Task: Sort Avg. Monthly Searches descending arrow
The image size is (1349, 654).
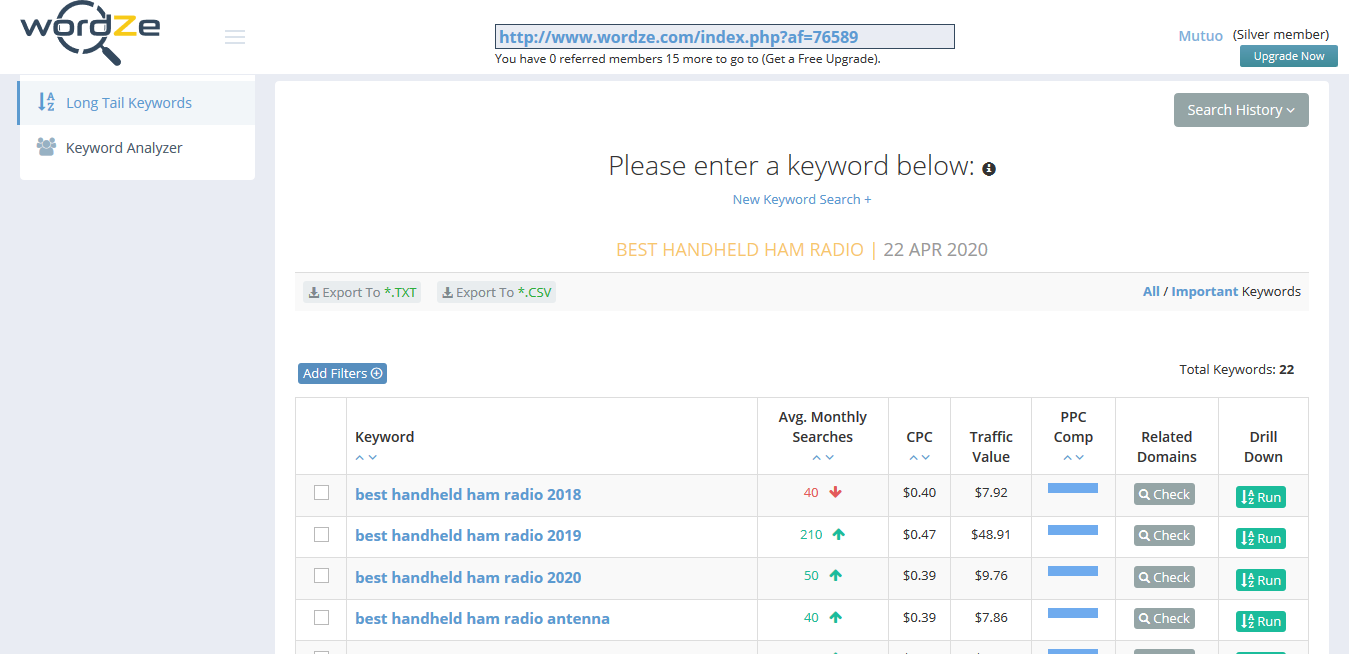Action: point(829,458)
